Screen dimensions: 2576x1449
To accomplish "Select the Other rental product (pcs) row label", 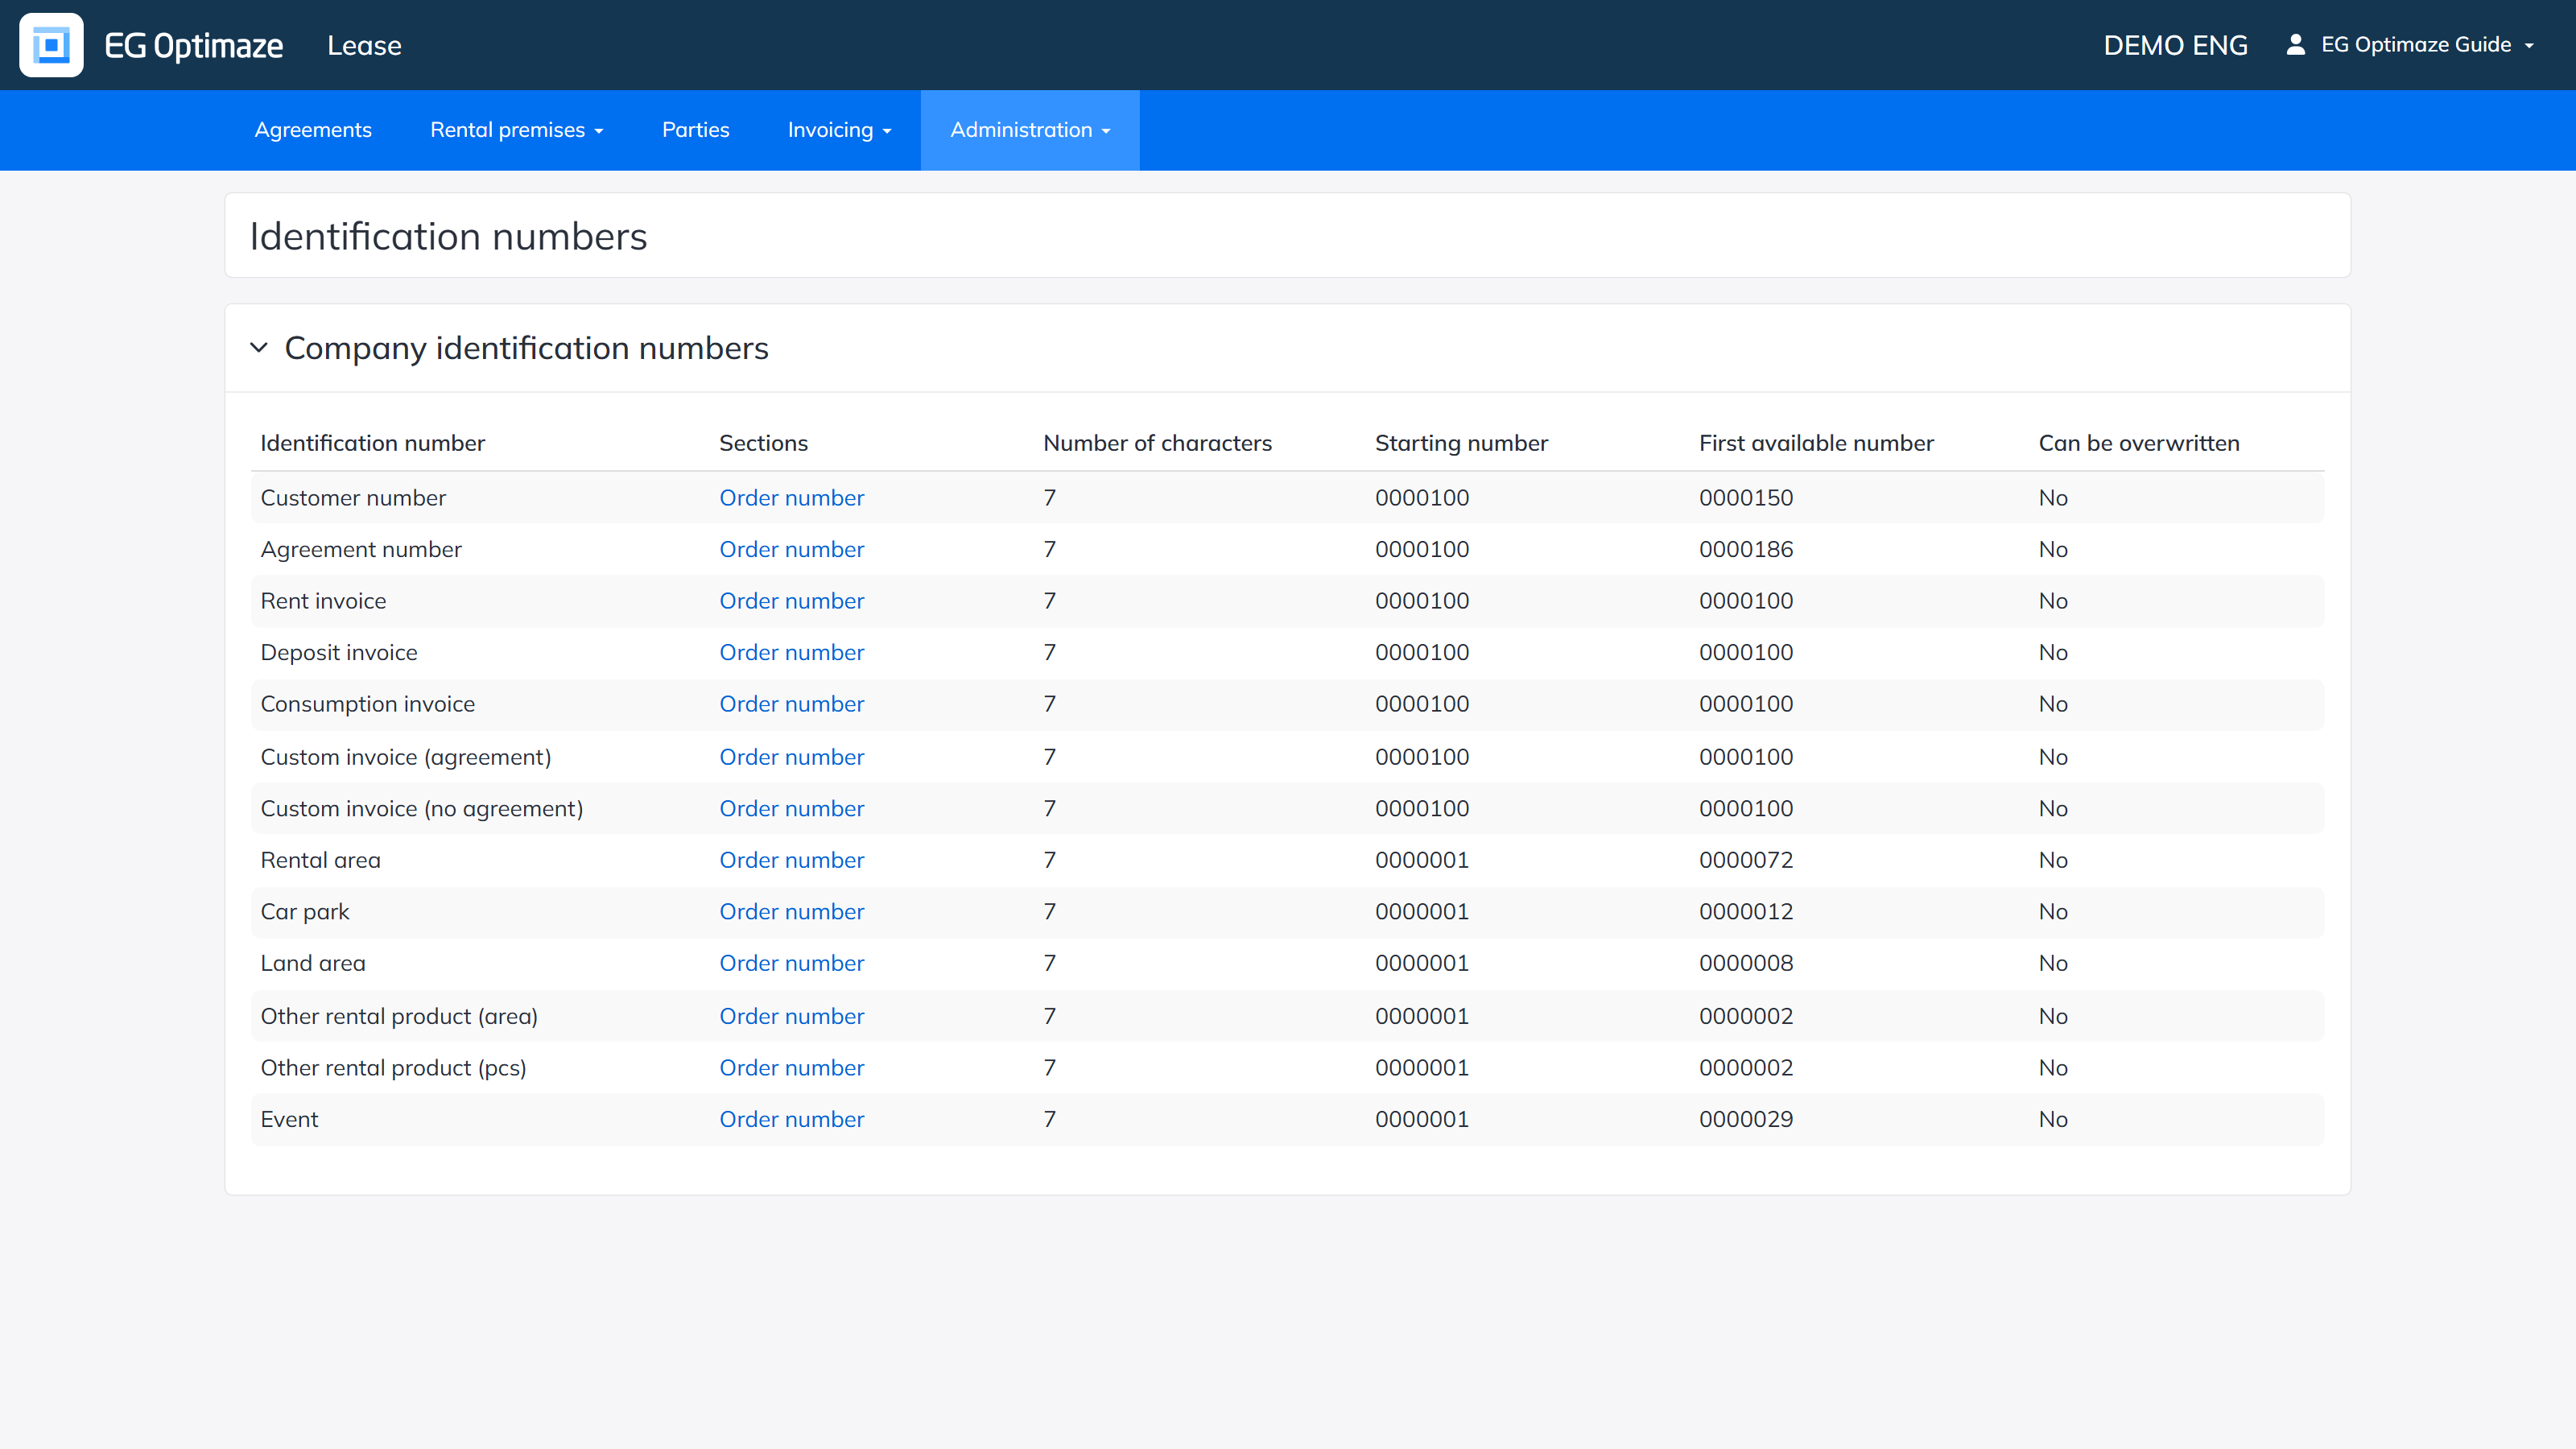I will (394, 1067).
